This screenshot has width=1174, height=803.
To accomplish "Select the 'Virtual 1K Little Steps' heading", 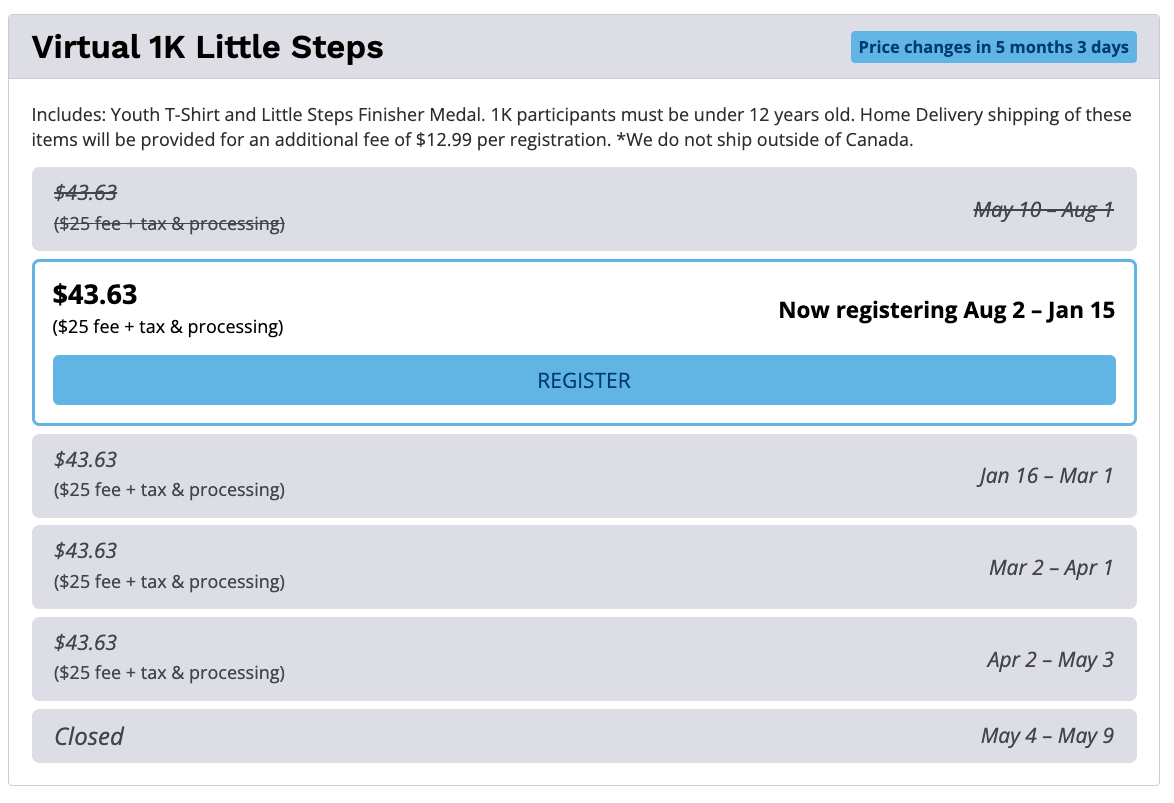I will coord(208,47).
